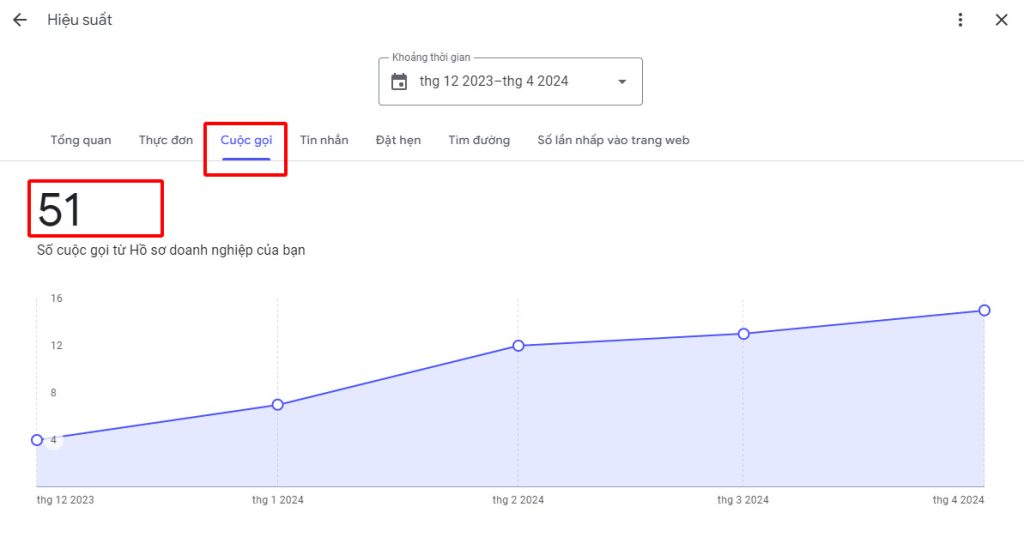Open the Thực đơn tab
The image size is (1024, 549).
coord(166,140)
